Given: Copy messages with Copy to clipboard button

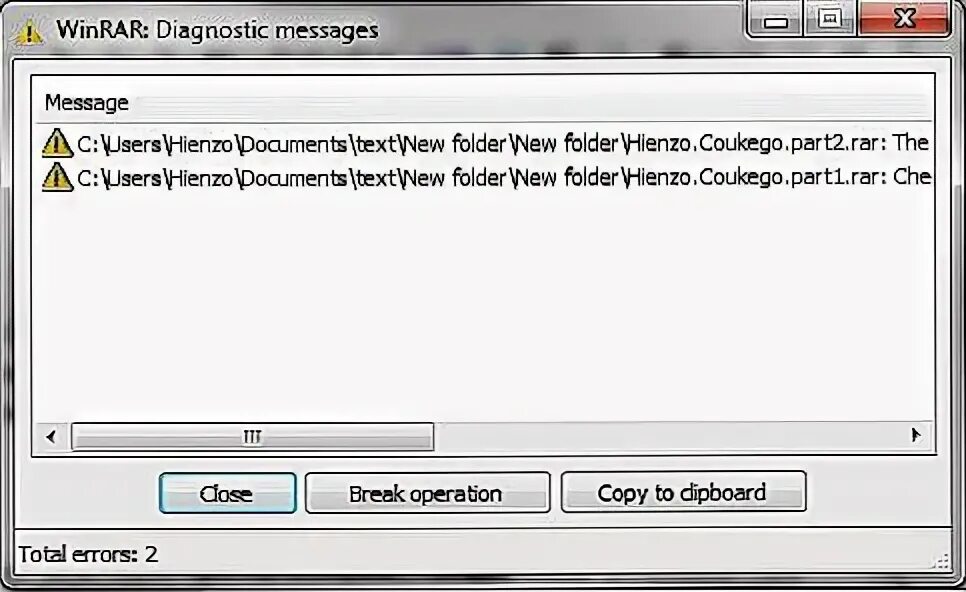Looking at the screenshot, I should click(683, 492).
